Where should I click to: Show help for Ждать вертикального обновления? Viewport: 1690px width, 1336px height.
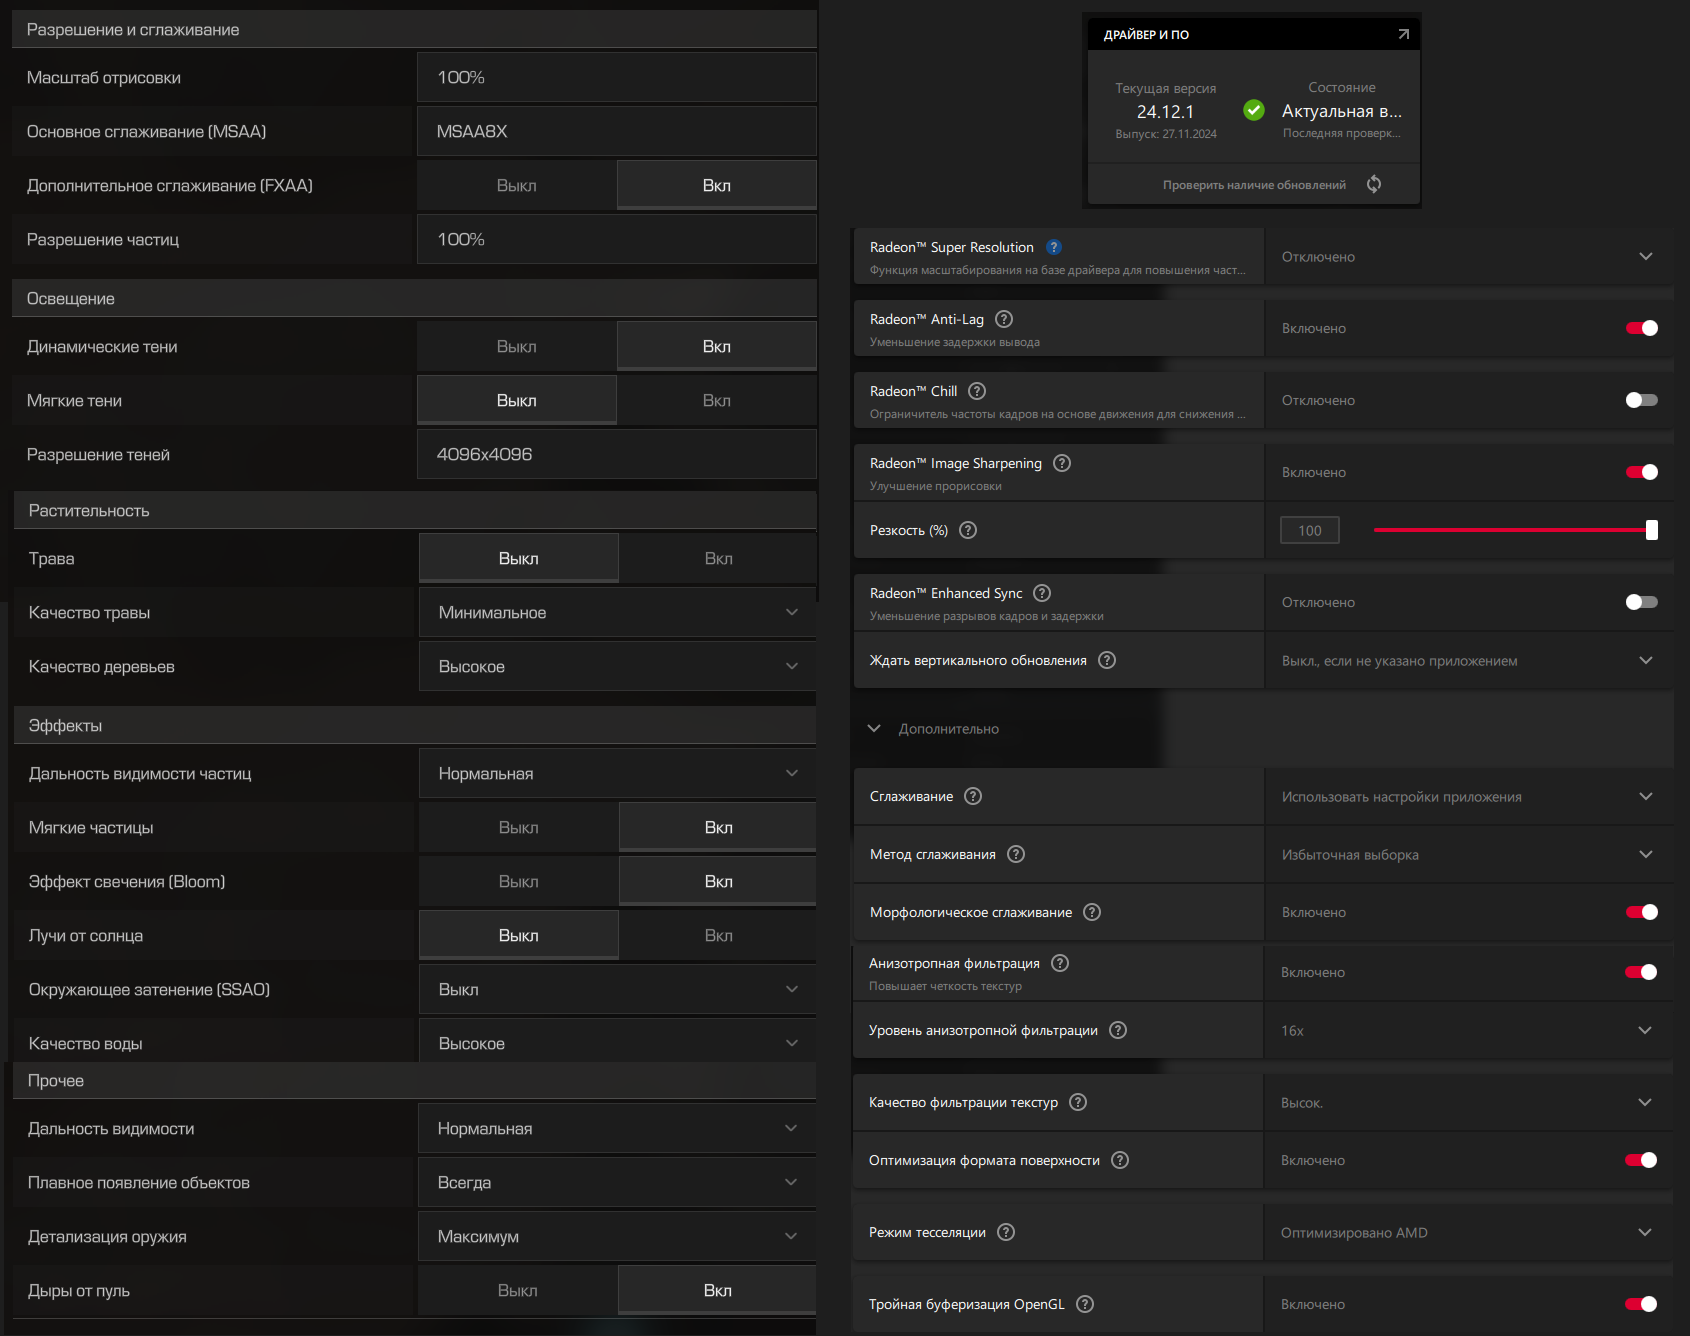[1107, 660]
